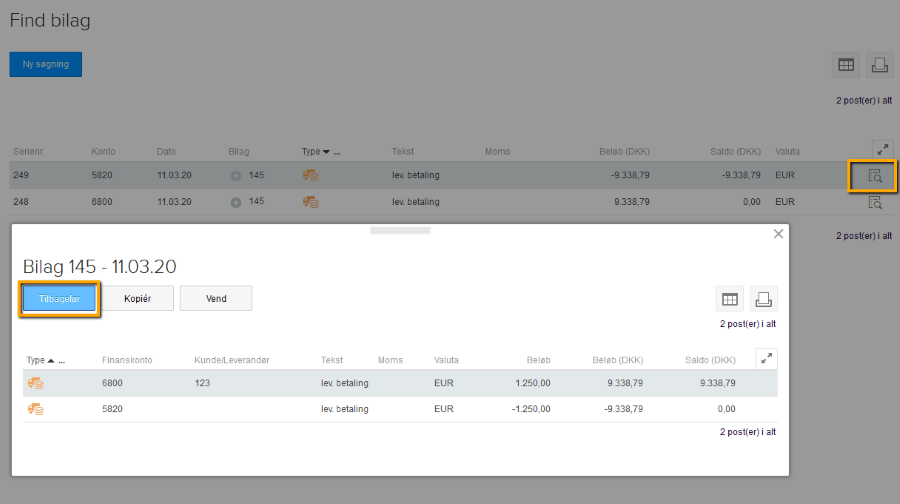Sort by Dato column header
This screenshot has height=504, width=900.
click(x=166, y=152)
